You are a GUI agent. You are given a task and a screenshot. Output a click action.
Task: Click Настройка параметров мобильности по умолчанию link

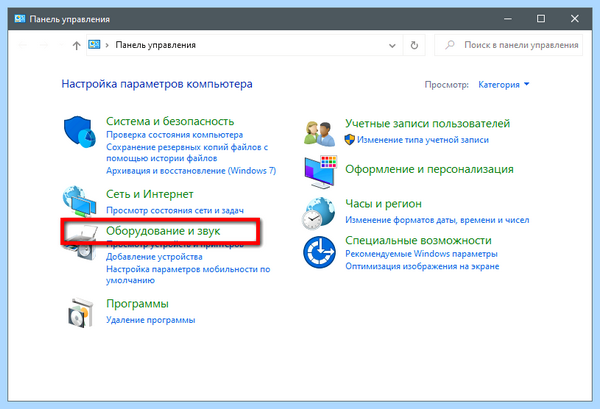[x=188, y=275]
